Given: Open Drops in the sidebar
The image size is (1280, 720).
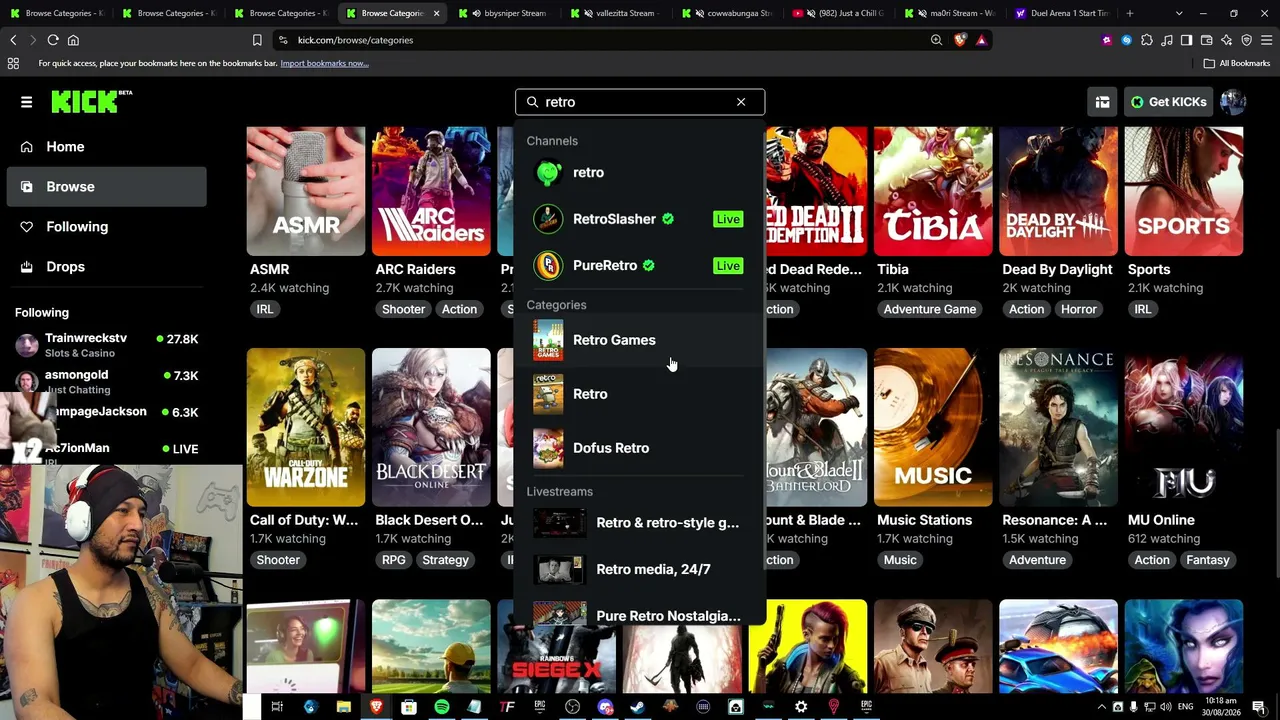Looking at the screenshot, I should 107,267.
